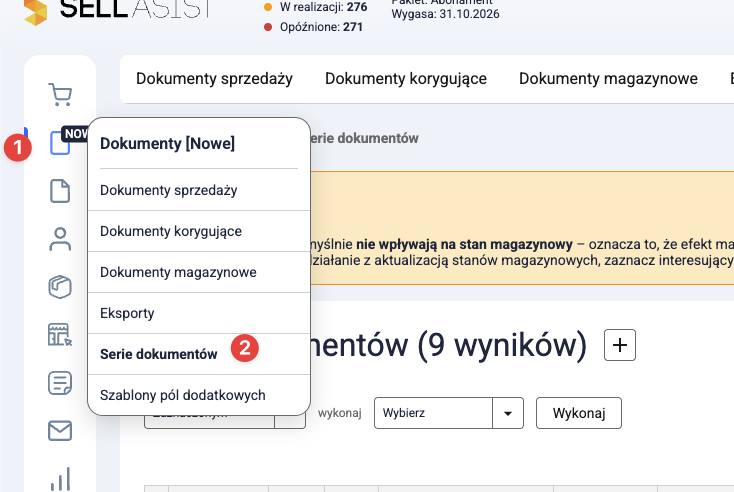Select Dokumenty sprzedaży in the popup menu

(x=168, y=190)
